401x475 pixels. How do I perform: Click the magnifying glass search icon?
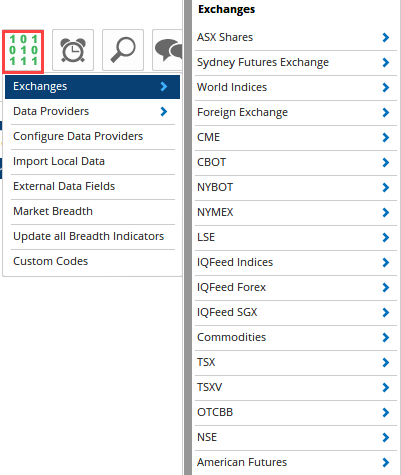click(123, 50)
